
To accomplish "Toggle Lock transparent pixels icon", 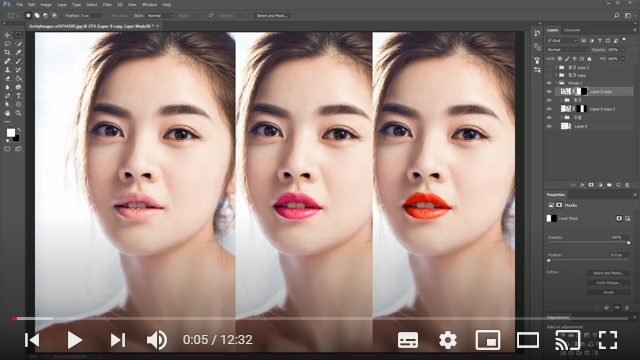I will coord(560,59).
